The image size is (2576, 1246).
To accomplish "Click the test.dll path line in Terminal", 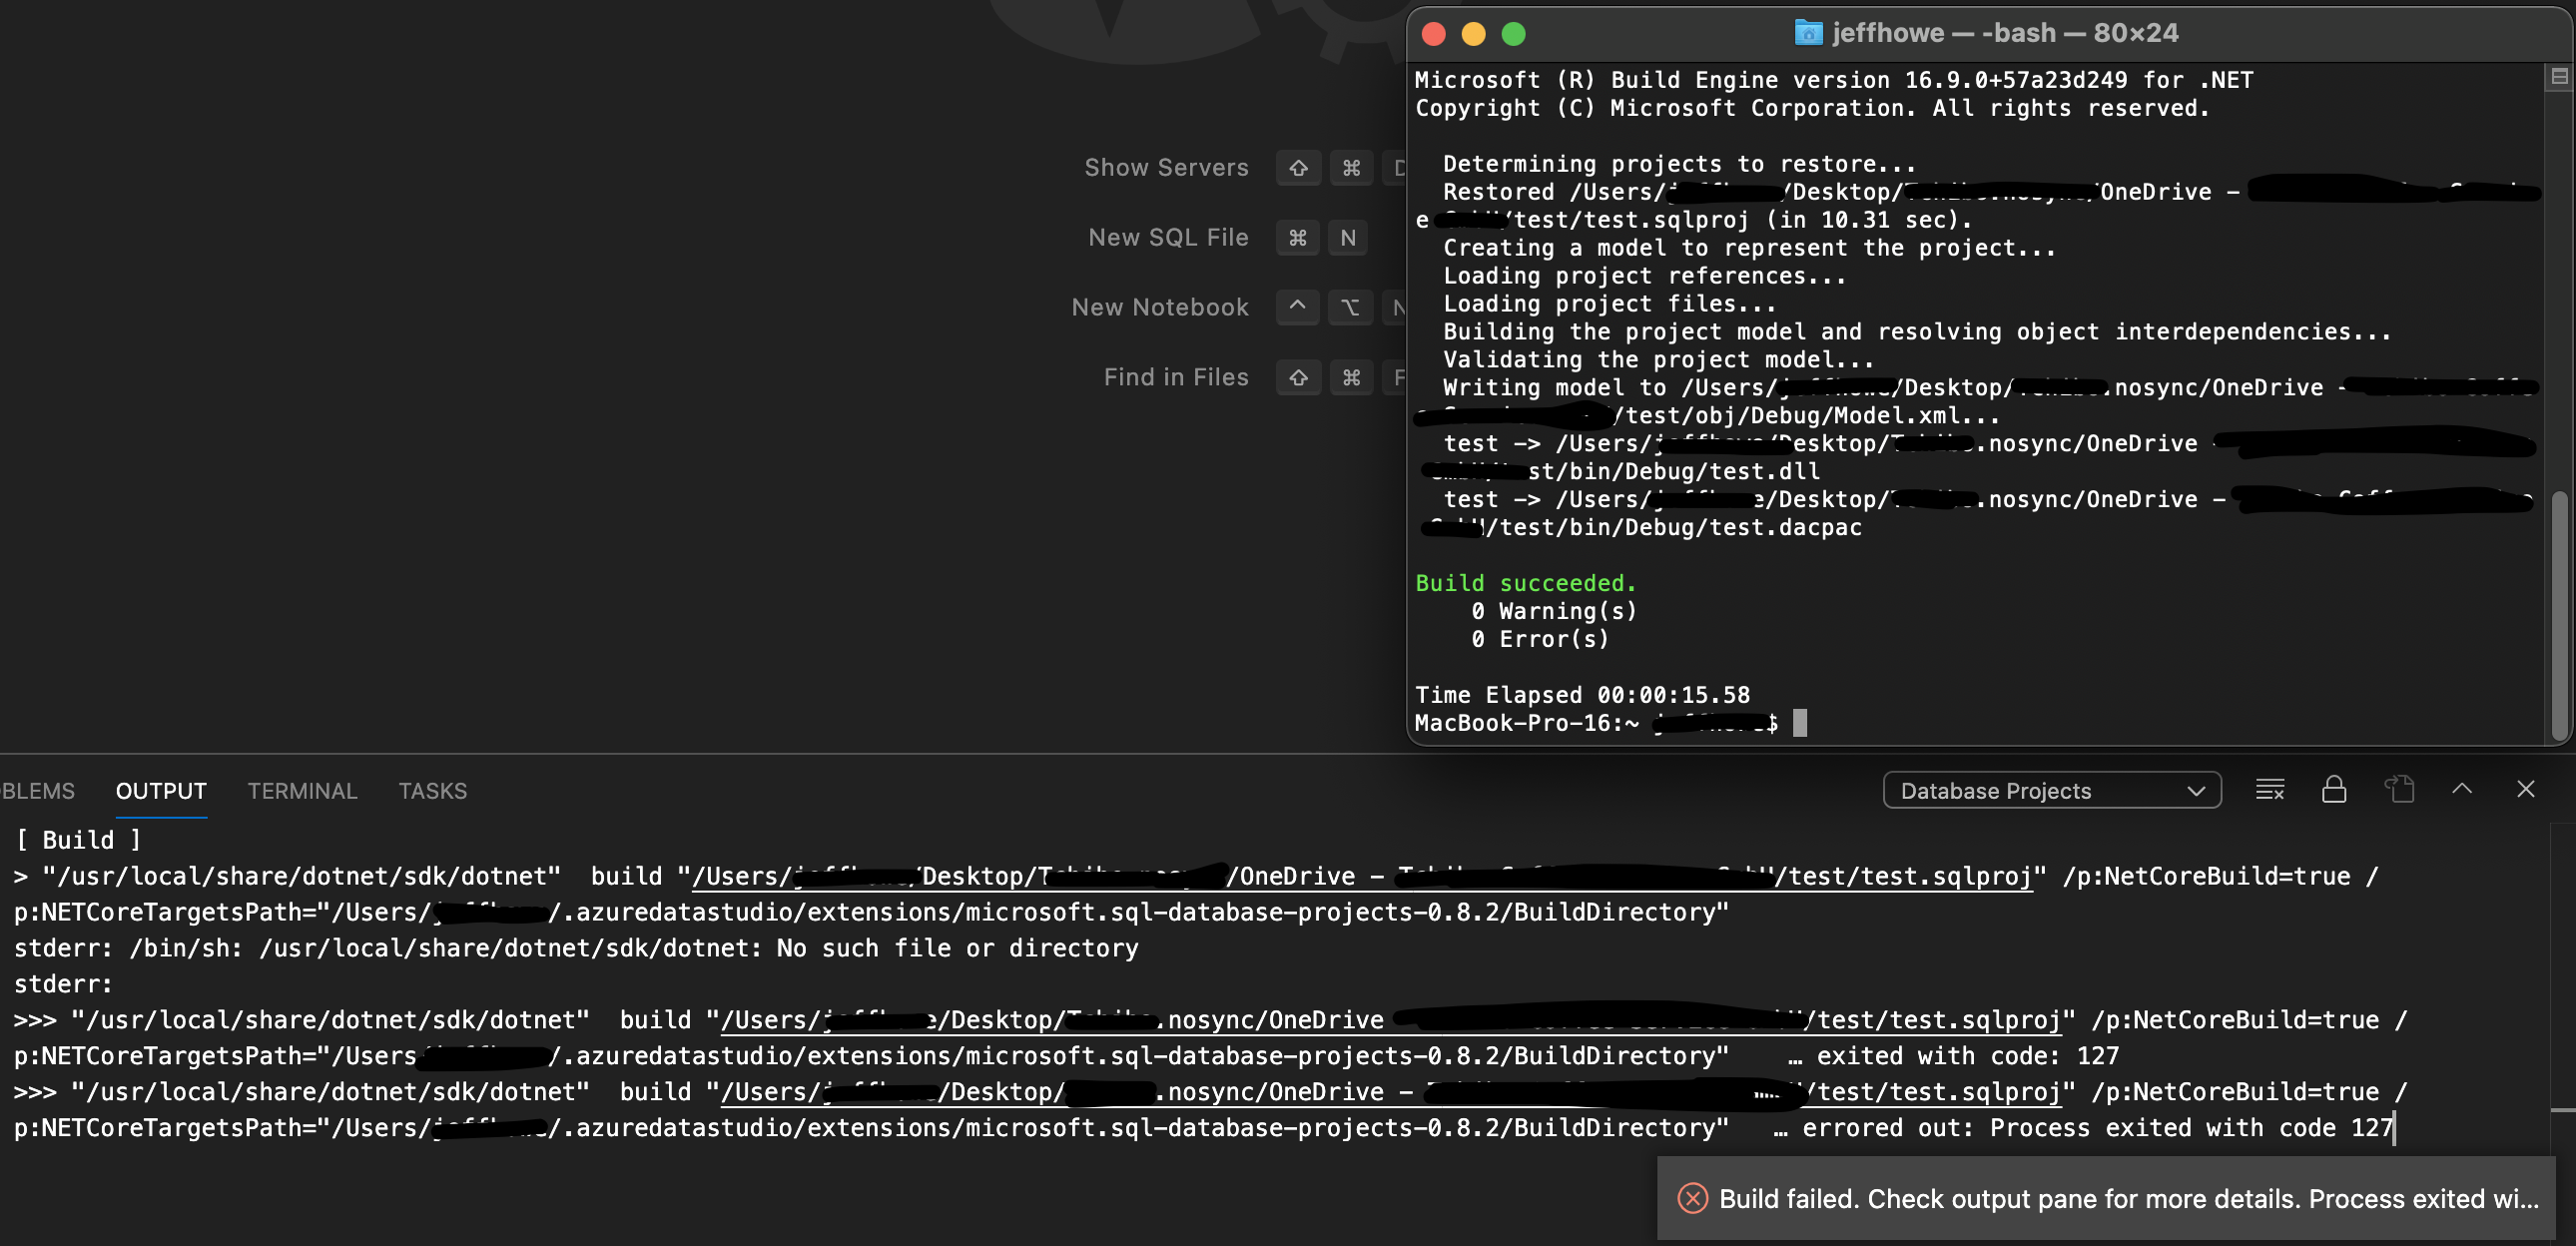I will [x=1620, y=472].
